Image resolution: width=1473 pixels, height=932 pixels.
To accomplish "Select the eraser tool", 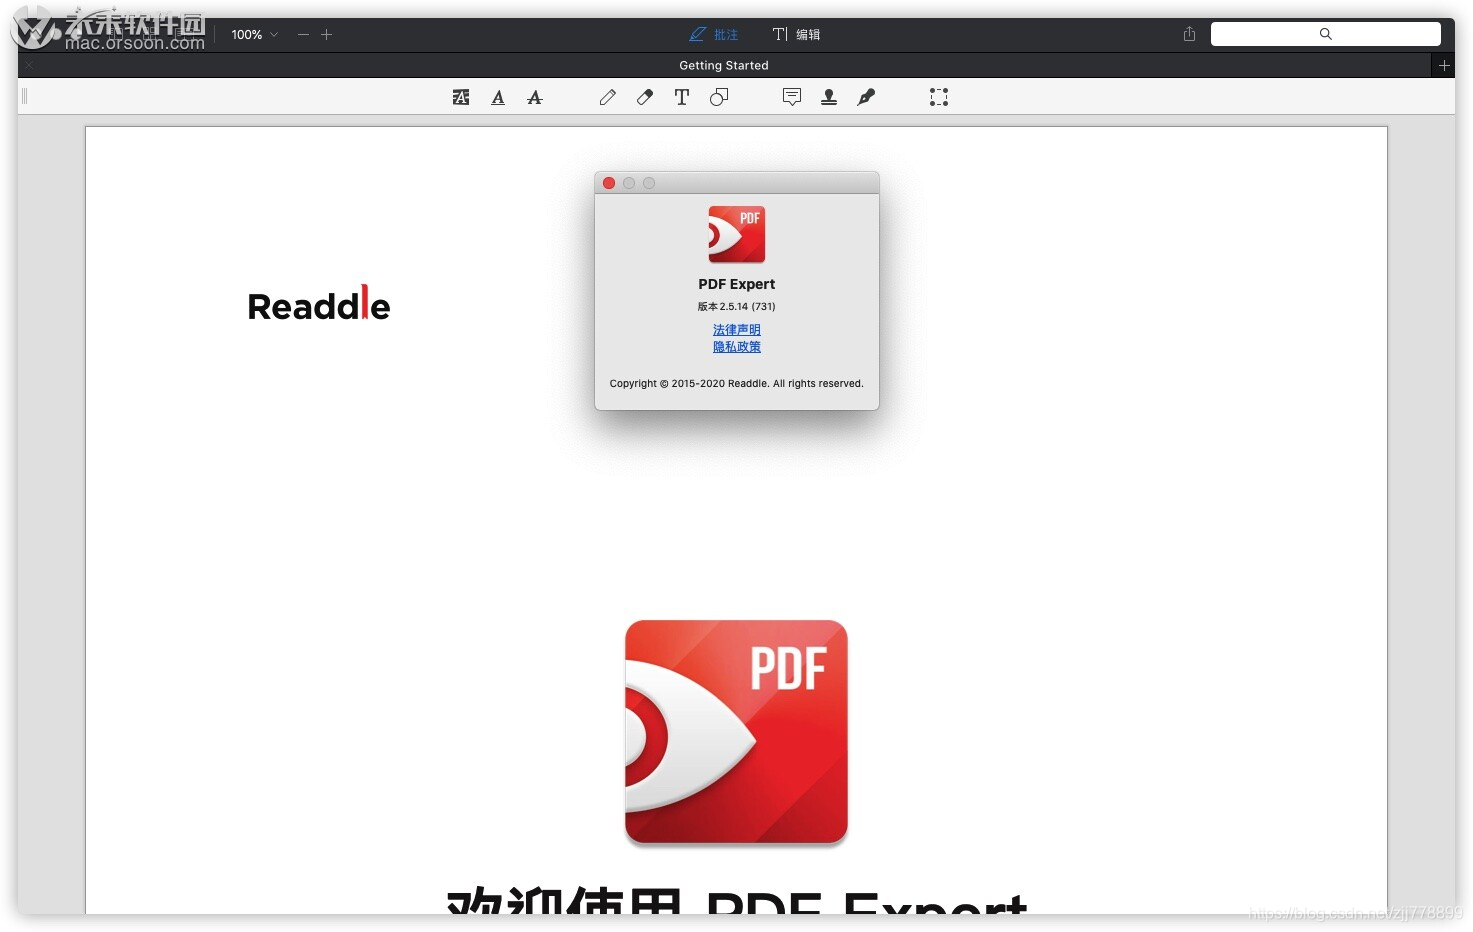I will pyautogui.click(x=645, y=97).
